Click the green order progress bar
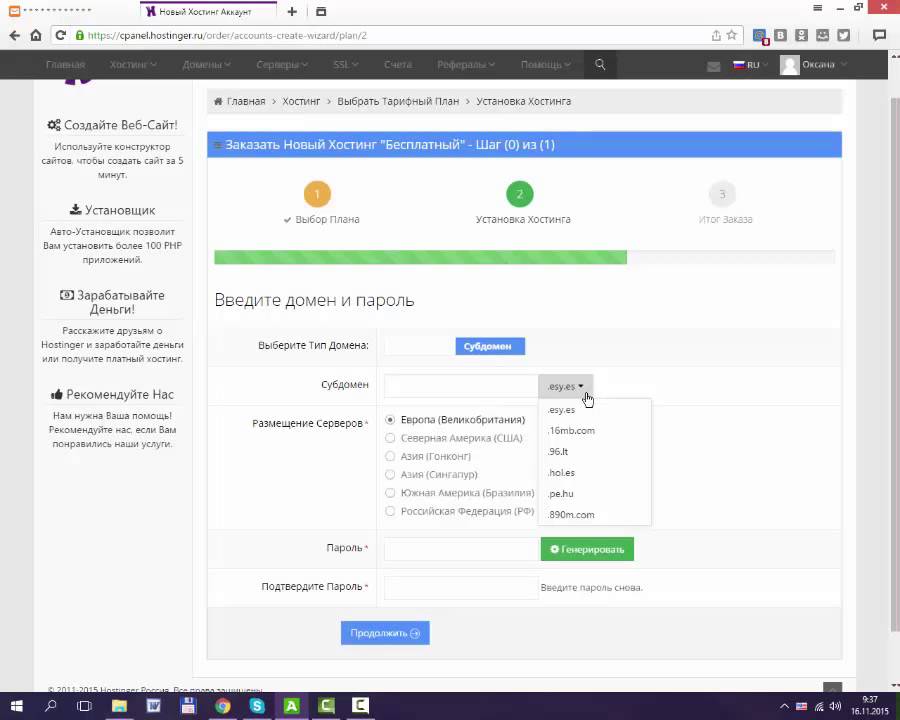900x720 pixels. point(420,257)
